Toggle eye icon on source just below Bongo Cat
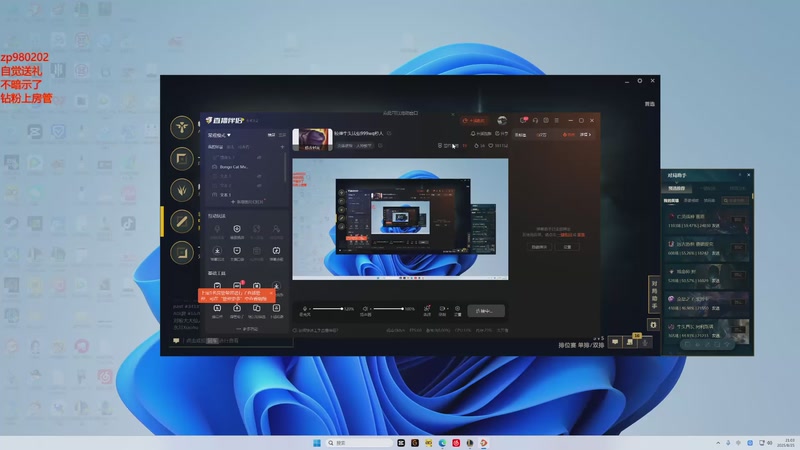The width and height of the screenshot is (800, 450). [259, 176]
